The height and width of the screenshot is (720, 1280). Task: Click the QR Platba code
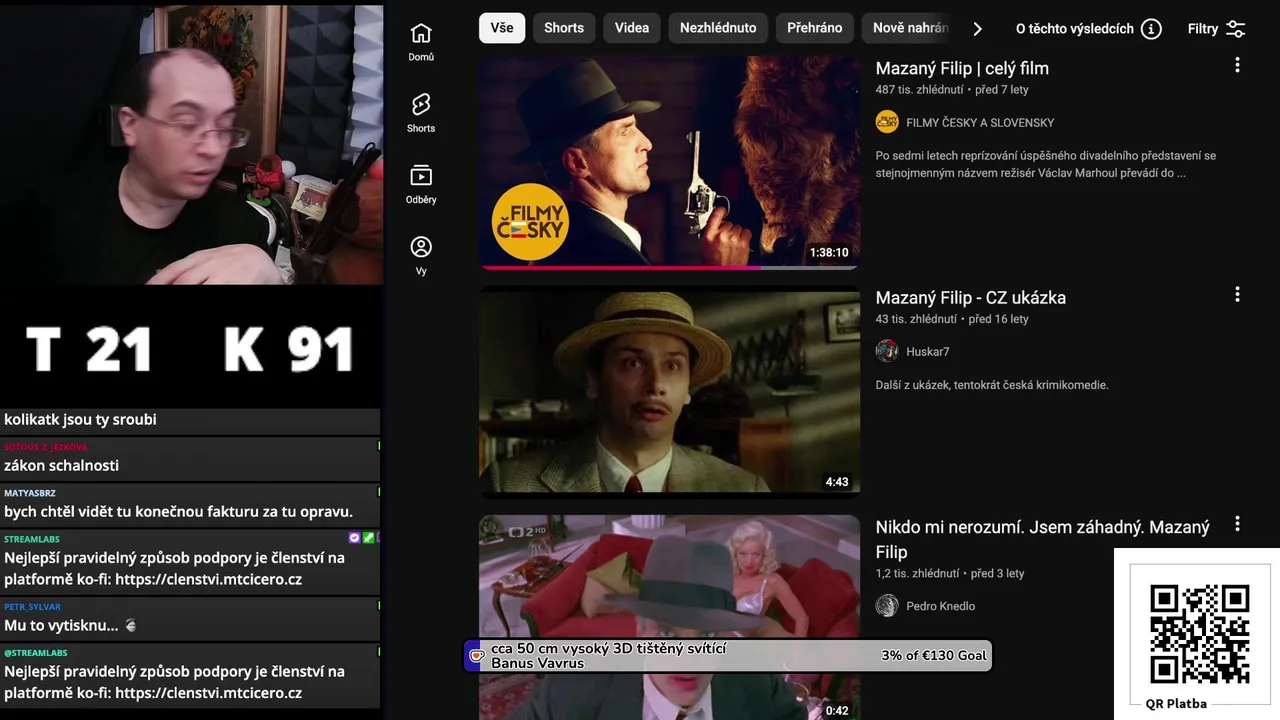1199,634
